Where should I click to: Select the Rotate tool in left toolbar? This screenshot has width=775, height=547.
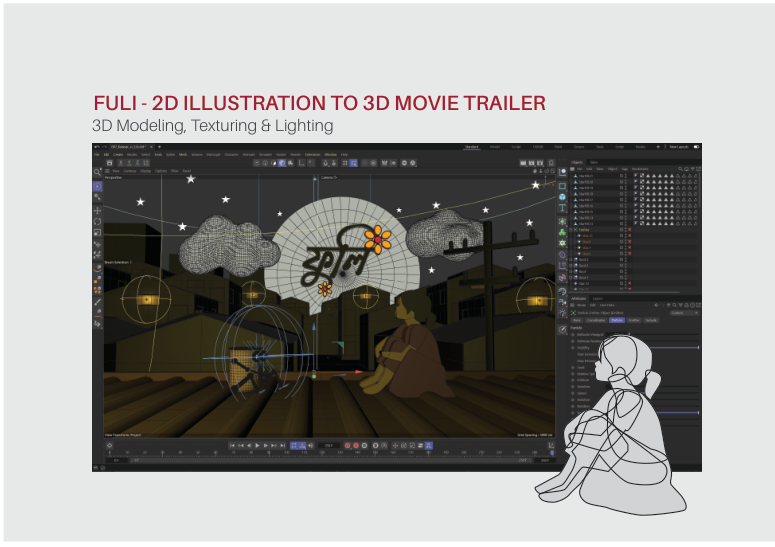point(97,221)
